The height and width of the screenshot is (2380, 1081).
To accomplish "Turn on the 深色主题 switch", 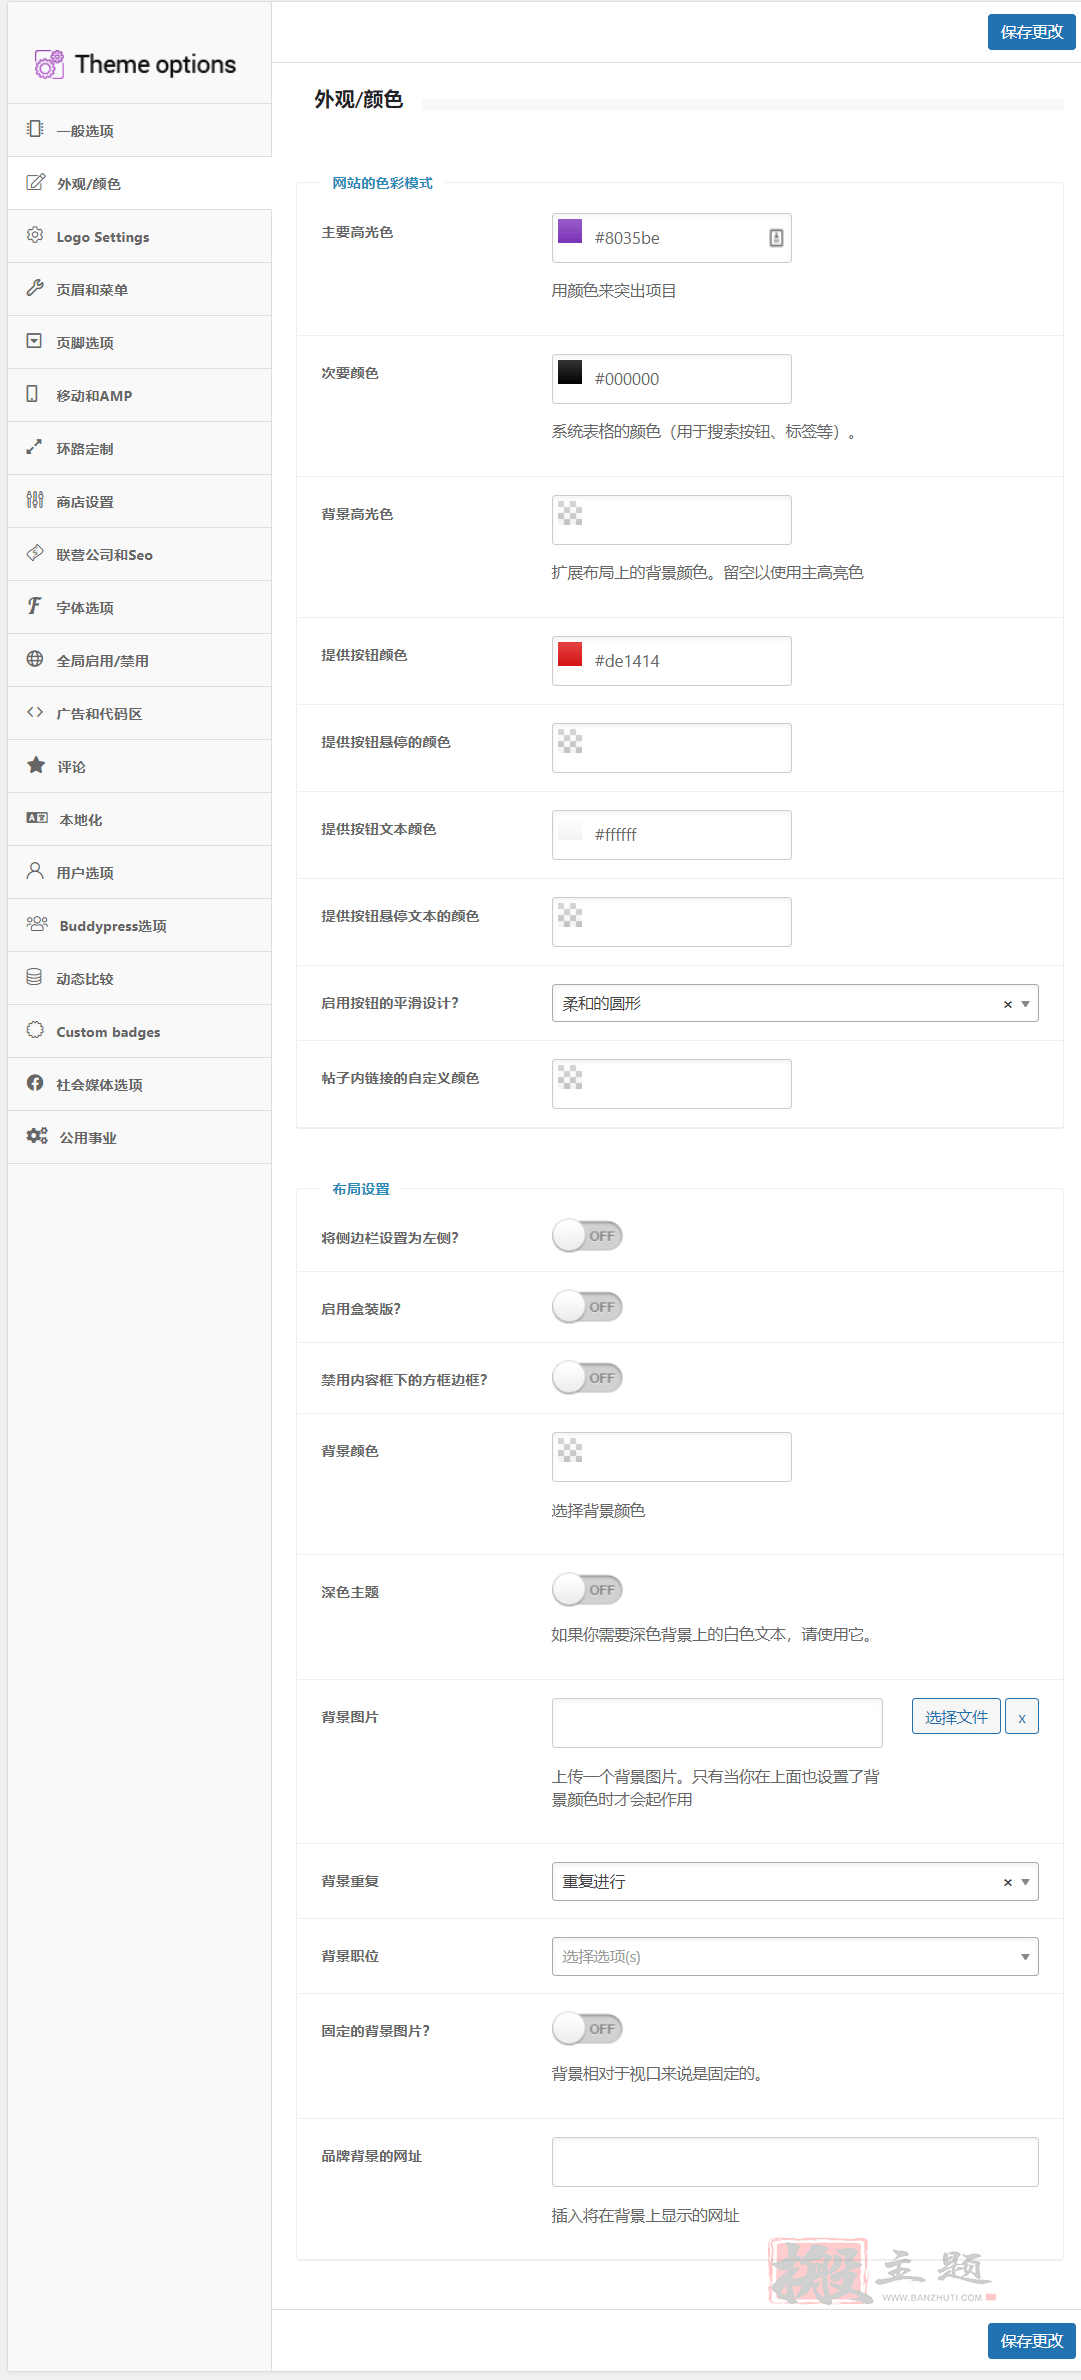I will coord(587,1590).
